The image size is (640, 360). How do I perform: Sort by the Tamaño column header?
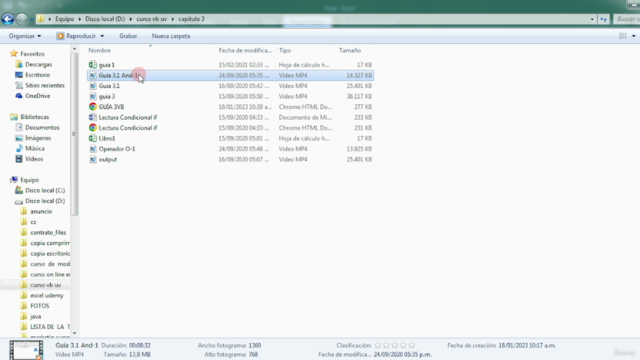click(x=350, y=50)
